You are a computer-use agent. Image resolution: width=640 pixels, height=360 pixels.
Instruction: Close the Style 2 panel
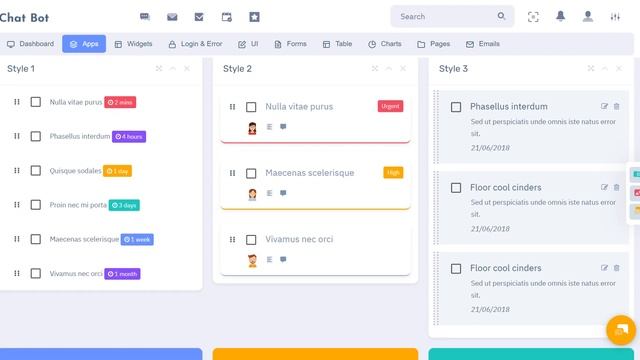pos(403,68)
